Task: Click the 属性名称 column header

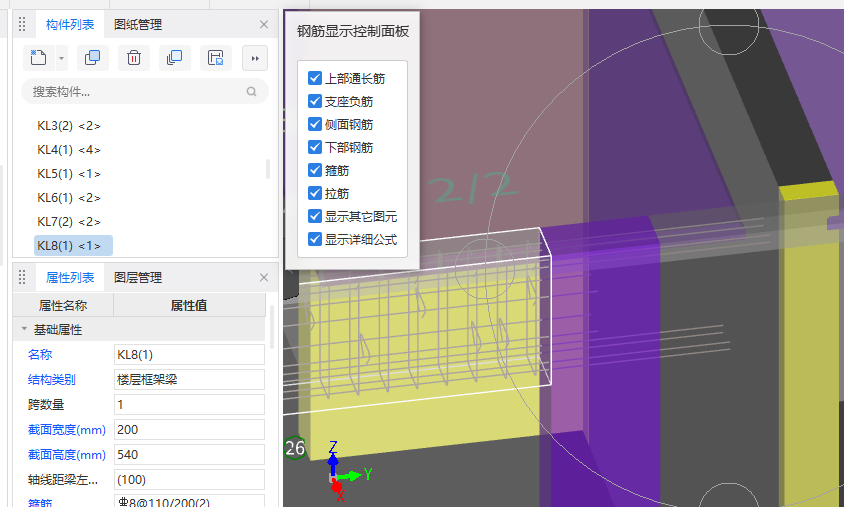Action: pyautogui.click(x=63, y=306)
